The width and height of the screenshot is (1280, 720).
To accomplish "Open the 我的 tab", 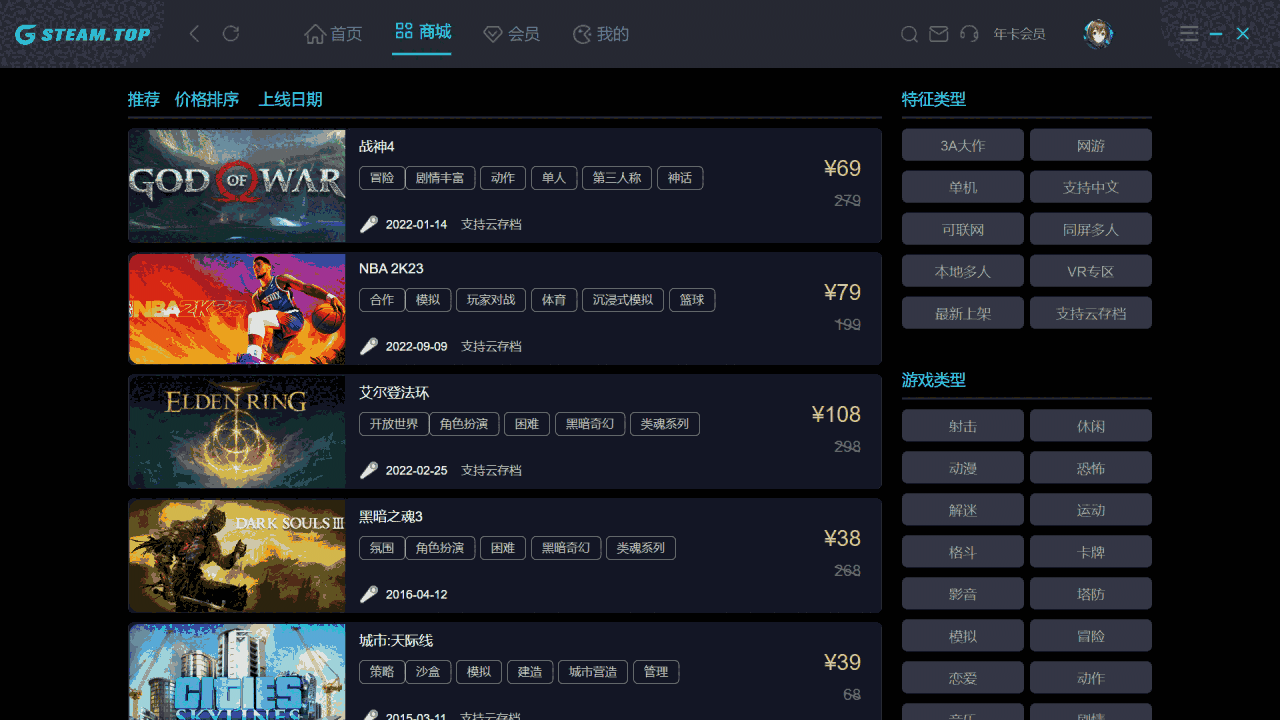I will tap(600, 33).
